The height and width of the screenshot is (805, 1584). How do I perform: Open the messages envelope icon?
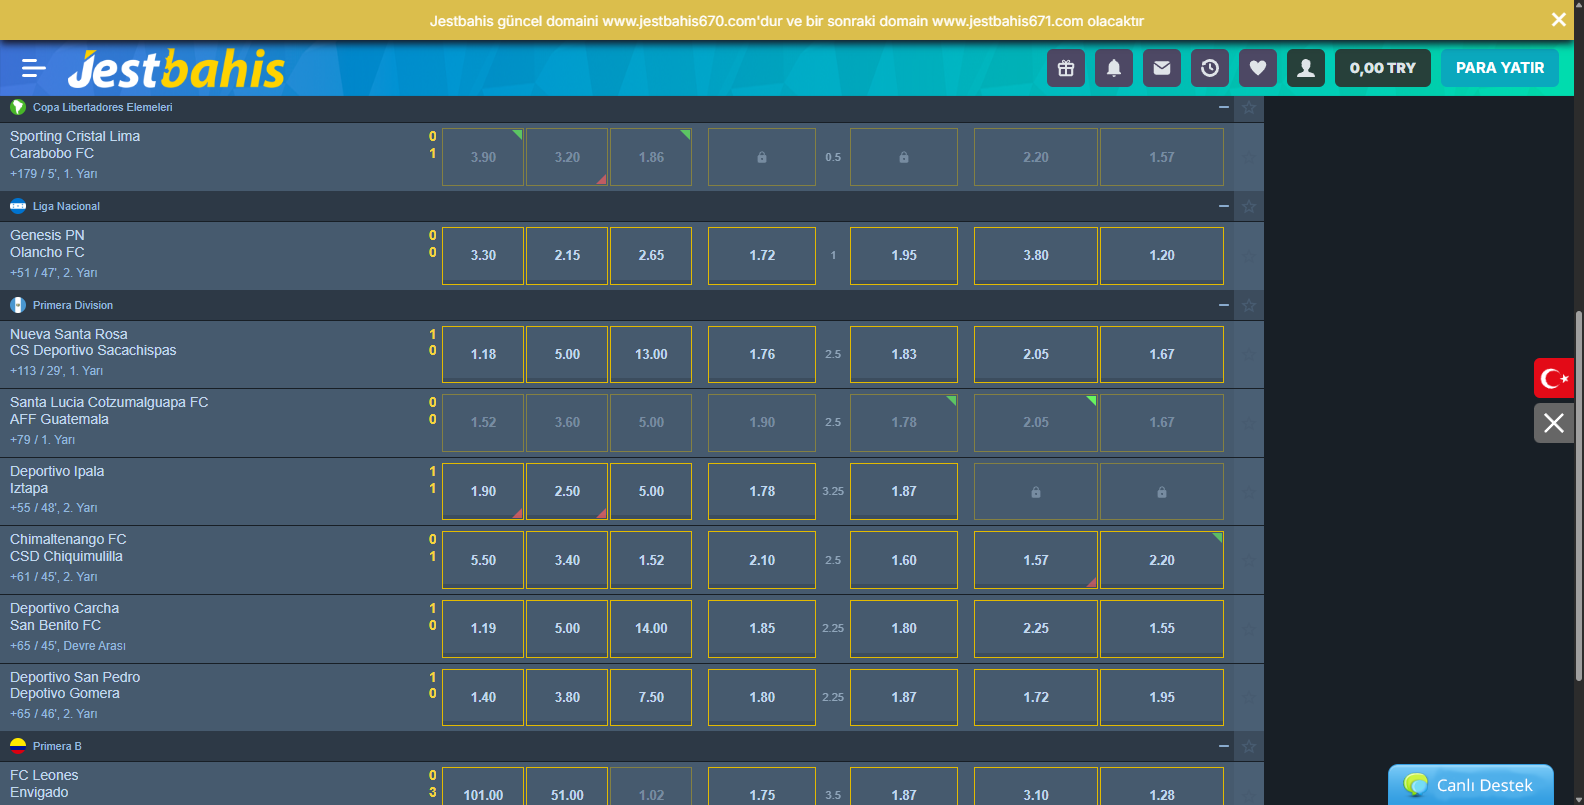tap(1162, 68)
